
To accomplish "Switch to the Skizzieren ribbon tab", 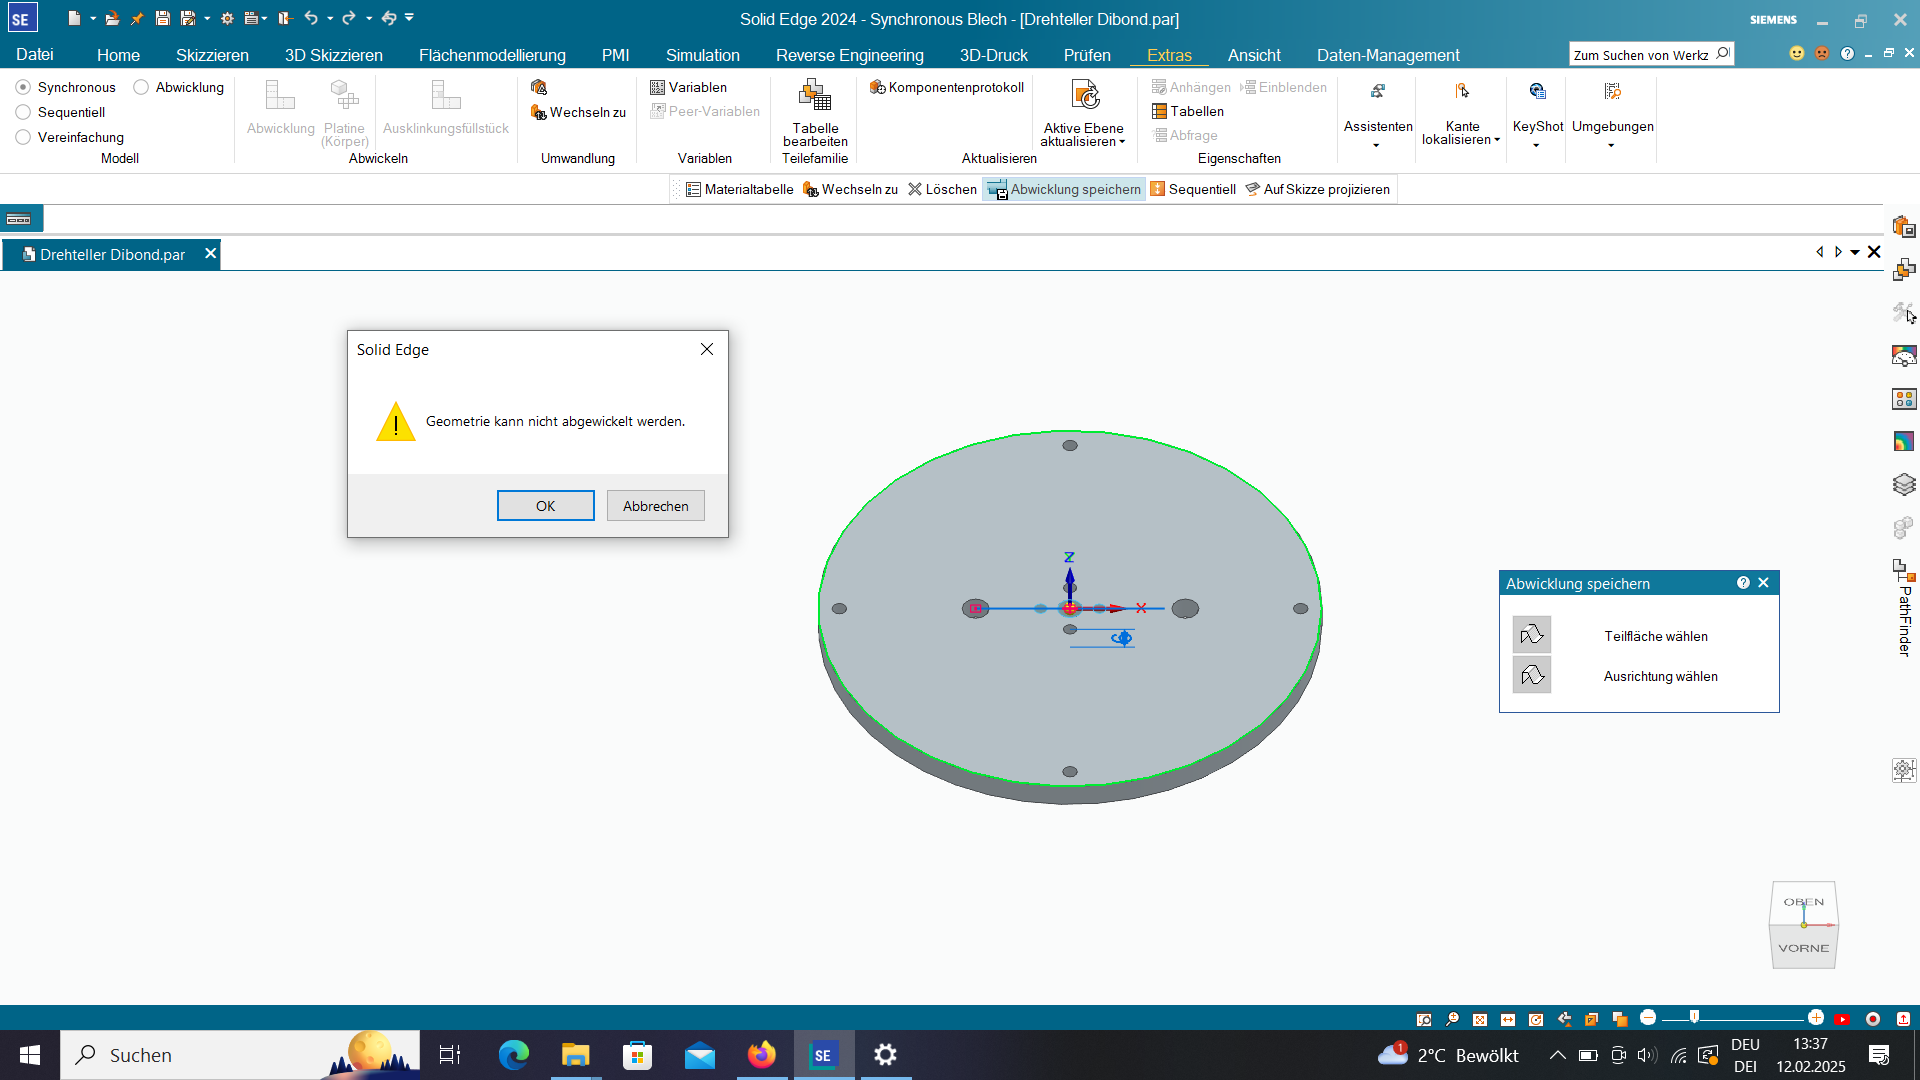I will pos(212,55).
